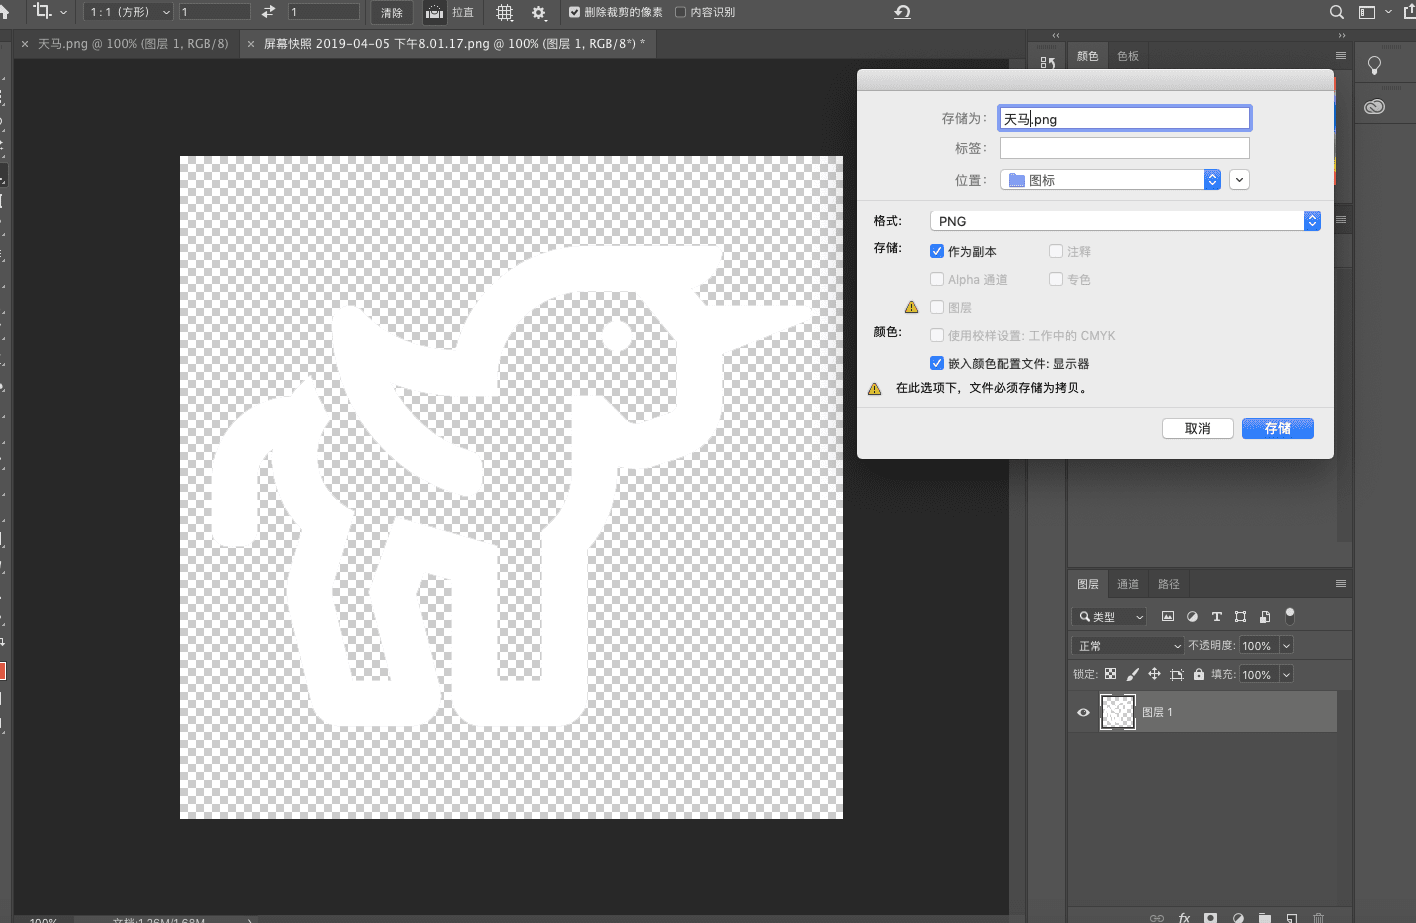Lock artboard nesting icon
Screen dimensions: 1416x923
(x=1177, y=674)
